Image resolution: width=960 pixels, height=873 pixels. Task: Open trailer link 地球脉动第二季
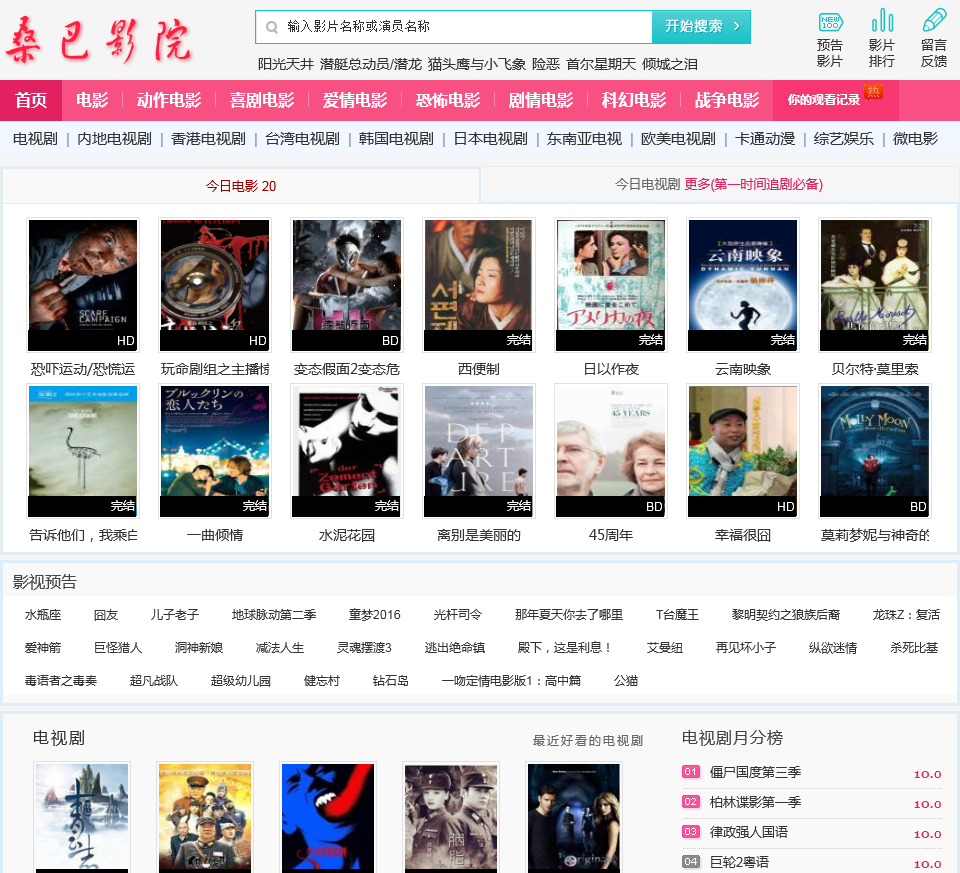click(x=274, y=615)
